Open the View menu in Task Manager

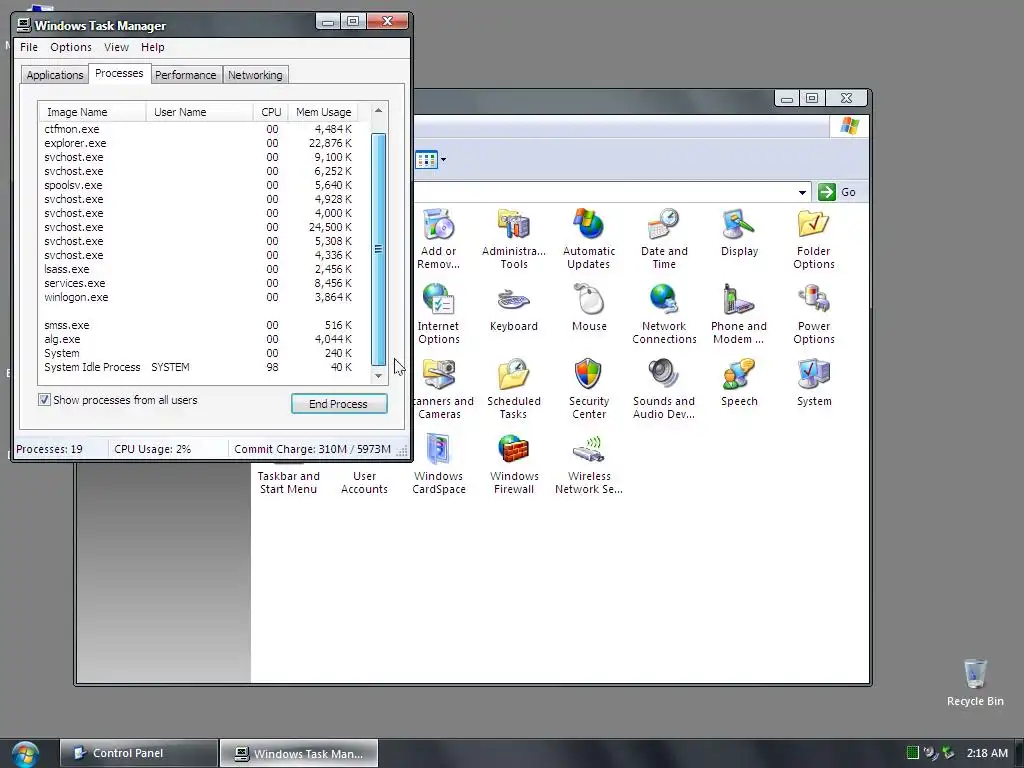[x=116, y=47]
